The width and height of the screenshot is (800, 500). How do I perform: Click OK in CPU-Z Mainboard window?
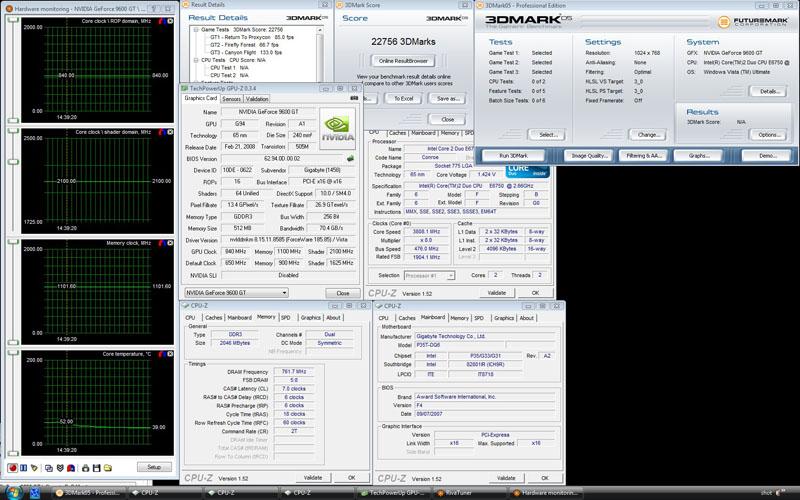544,478
